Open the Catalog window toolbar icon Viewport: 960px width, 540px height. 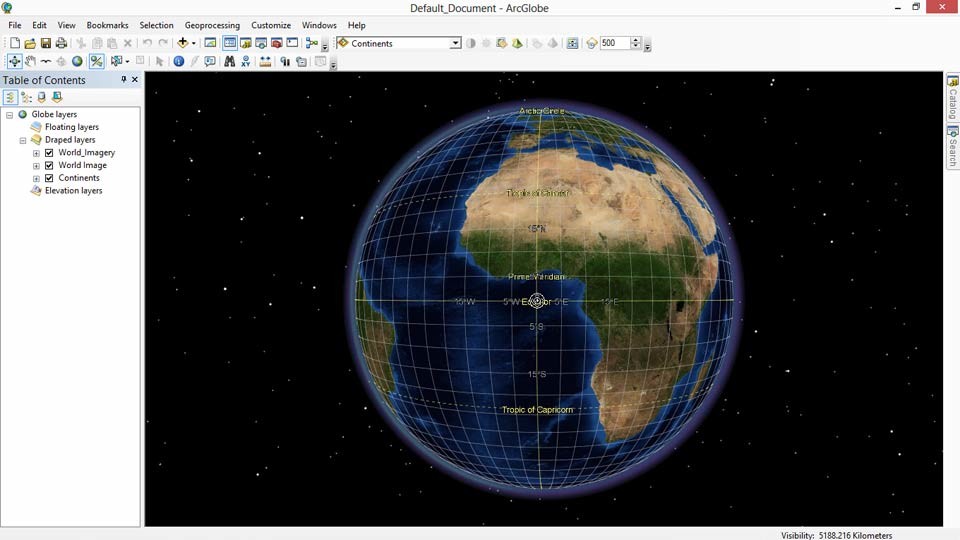[x=246, y=43]
